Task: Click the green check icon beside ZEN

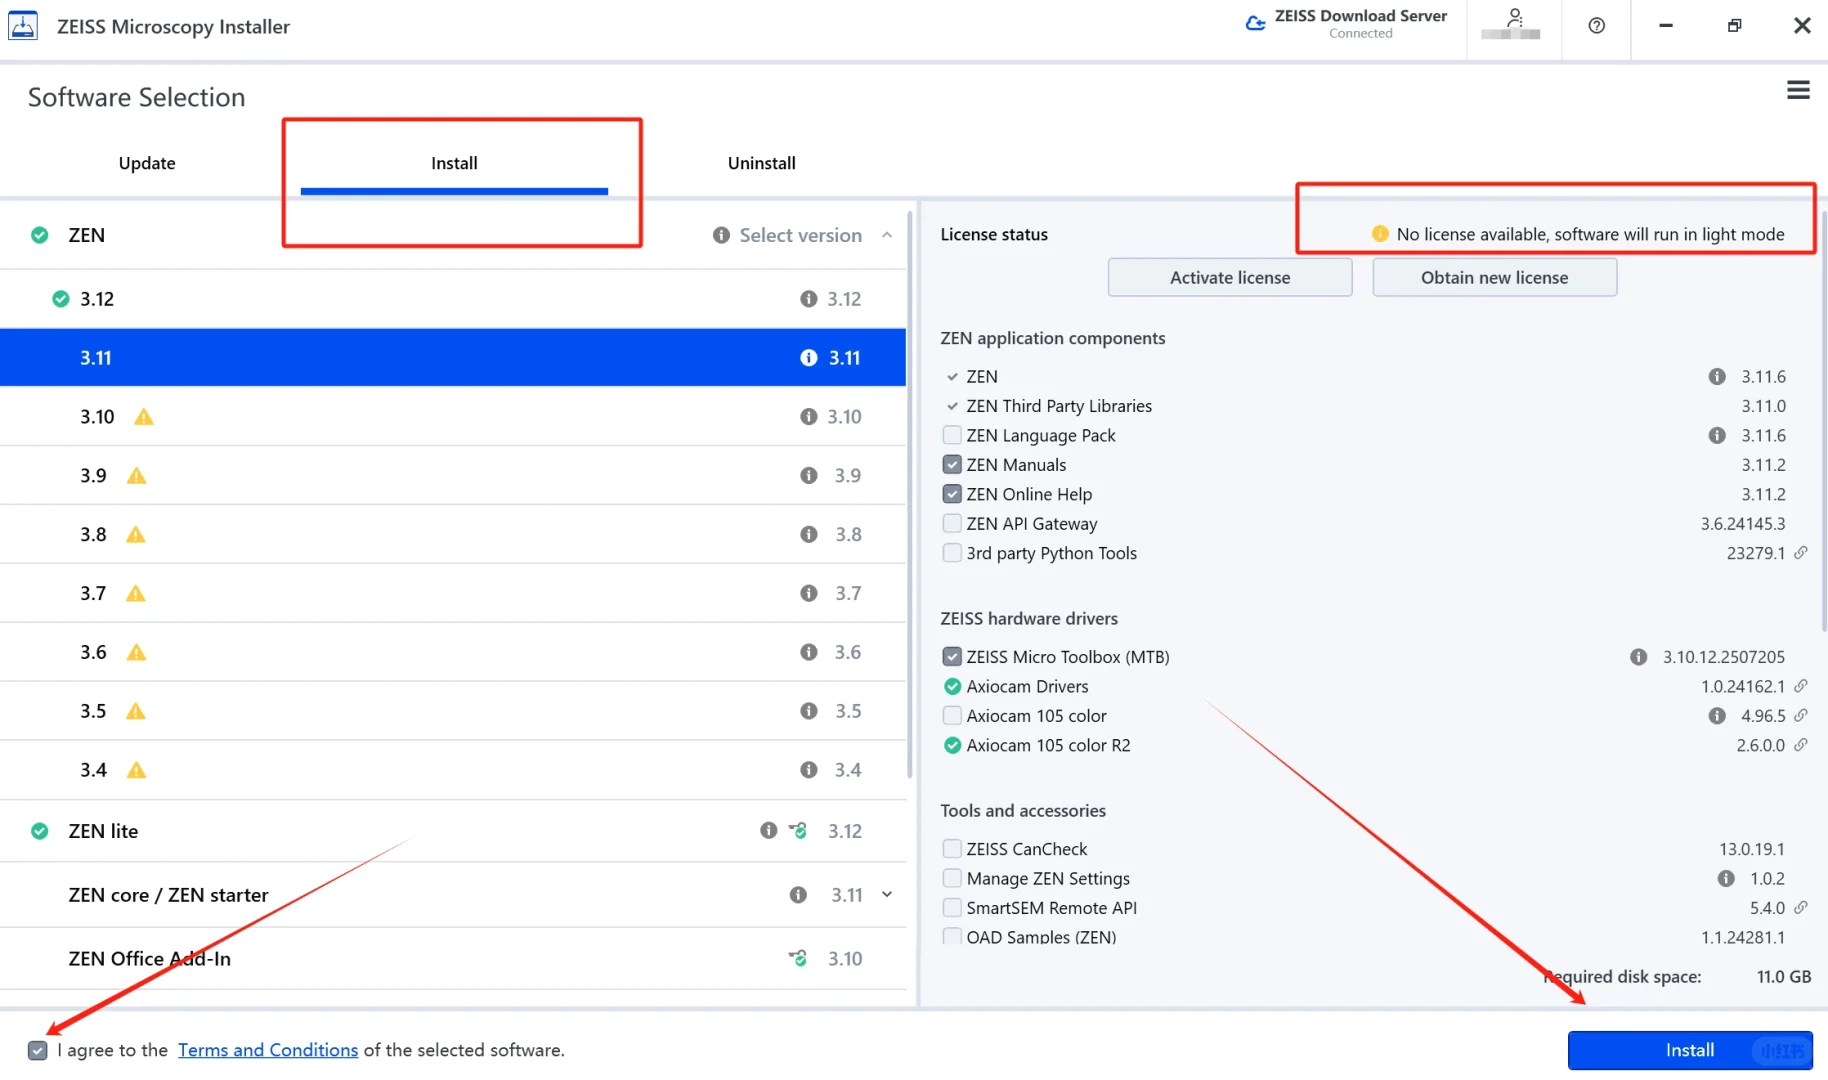Action: tap(39, 235)
